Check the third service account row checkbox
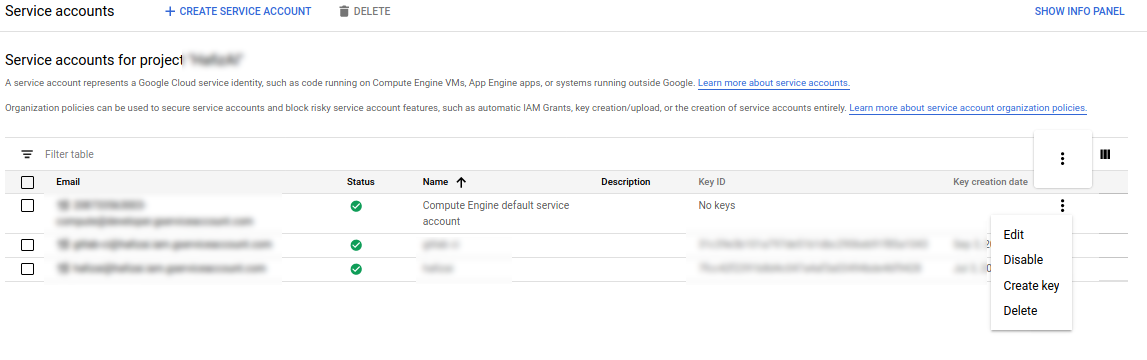The width and height of the screenshot is (1147, 360). pyautogui.click(x=27, y=269)
